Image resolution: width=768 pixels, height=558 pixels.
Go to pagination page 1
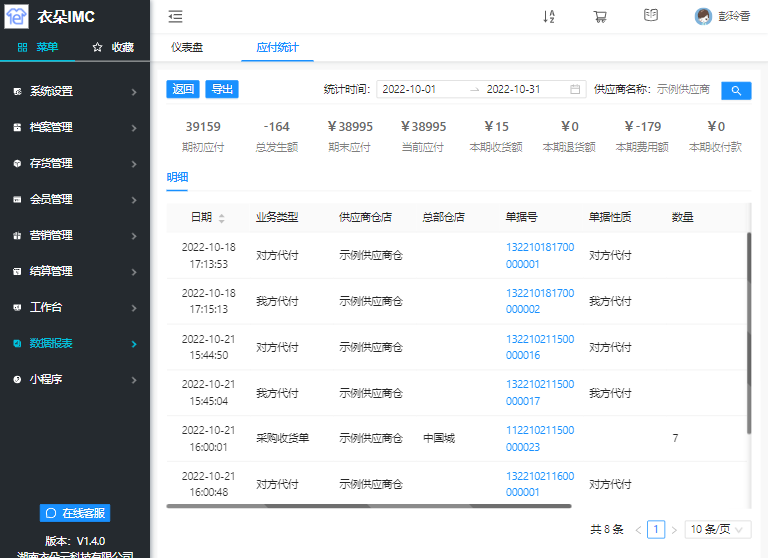[656, 529]
